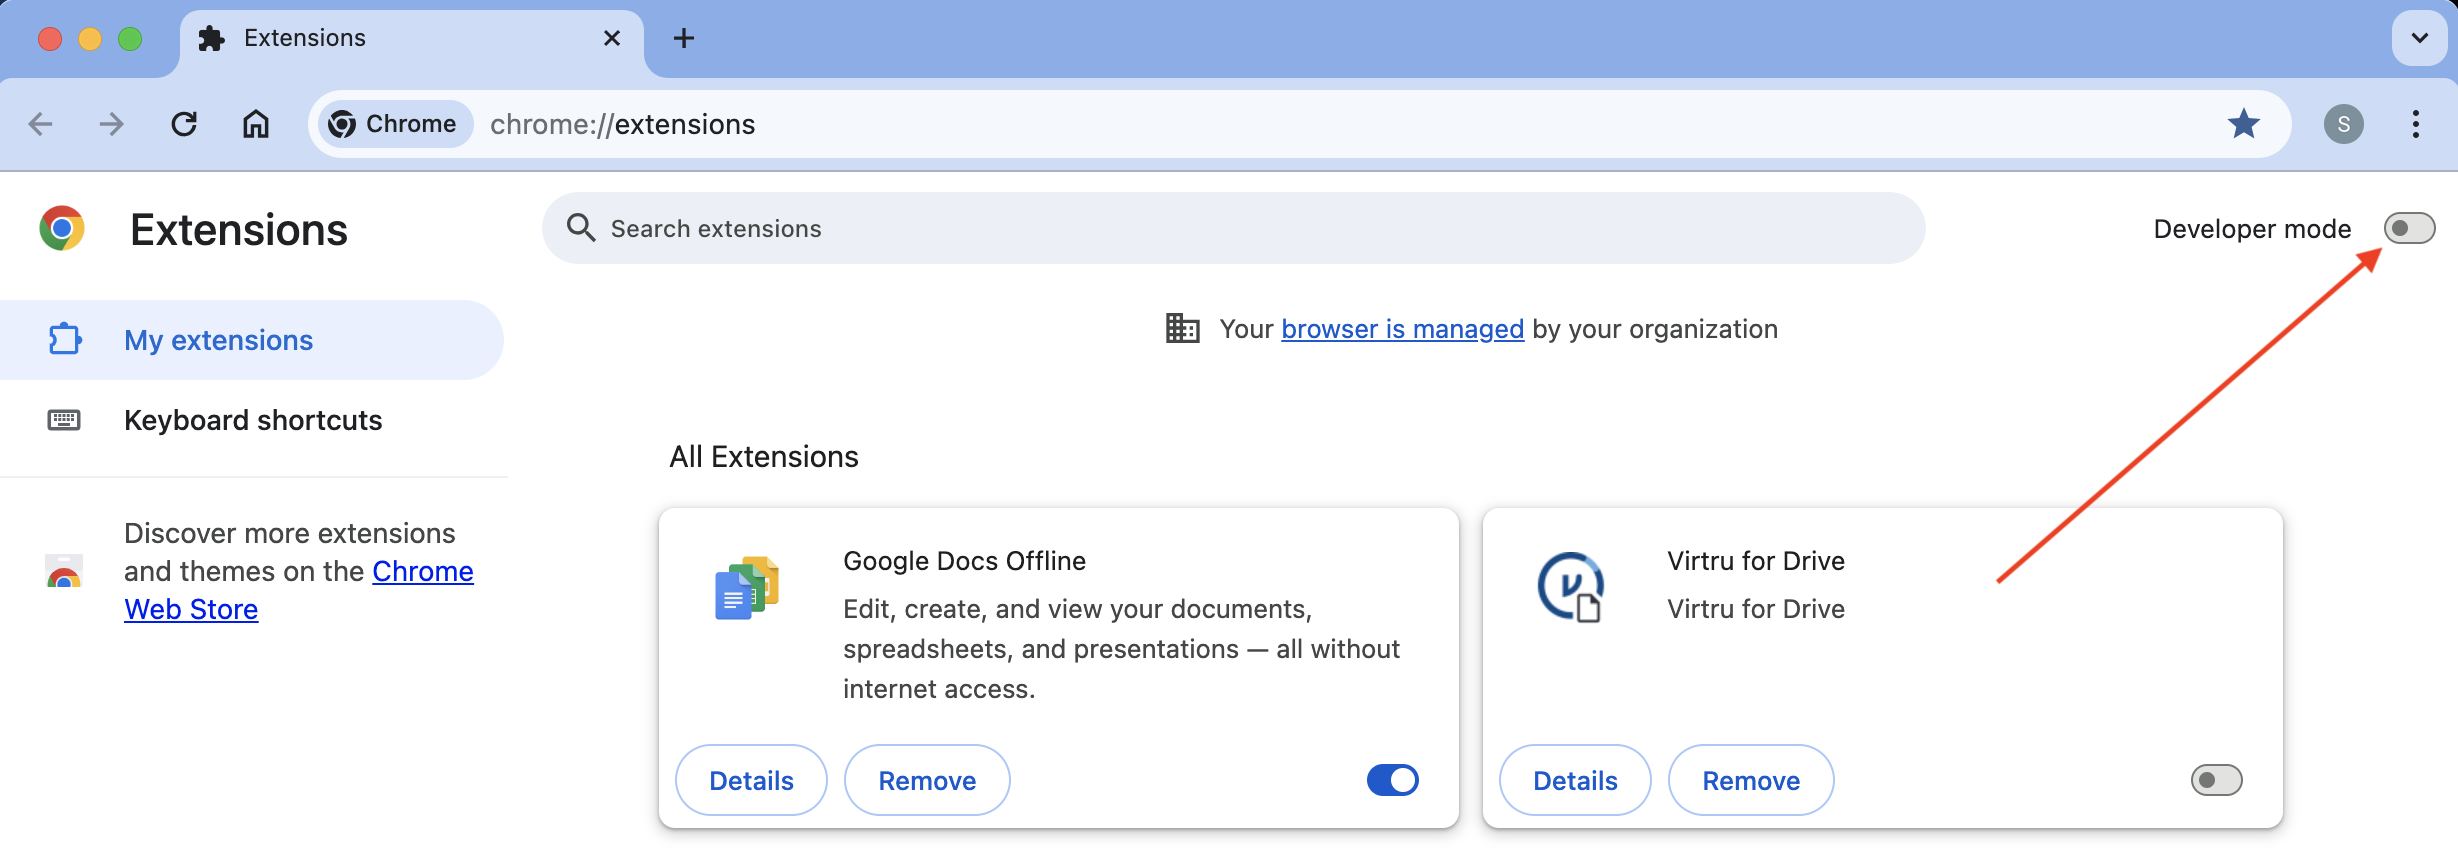Click the macOS yellow minimize button

(x=90, y=39)
